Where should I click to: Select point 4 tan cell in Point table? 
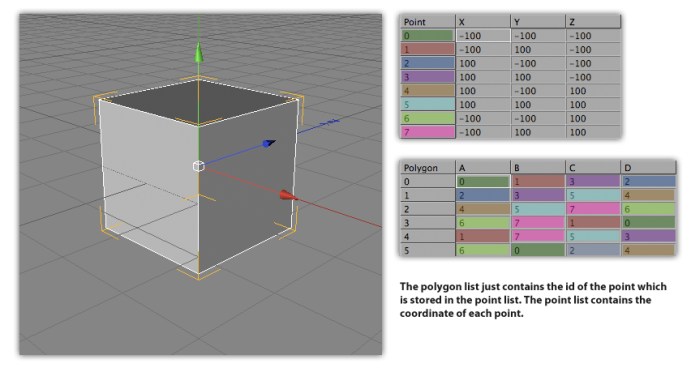click(x=428, y=91)
